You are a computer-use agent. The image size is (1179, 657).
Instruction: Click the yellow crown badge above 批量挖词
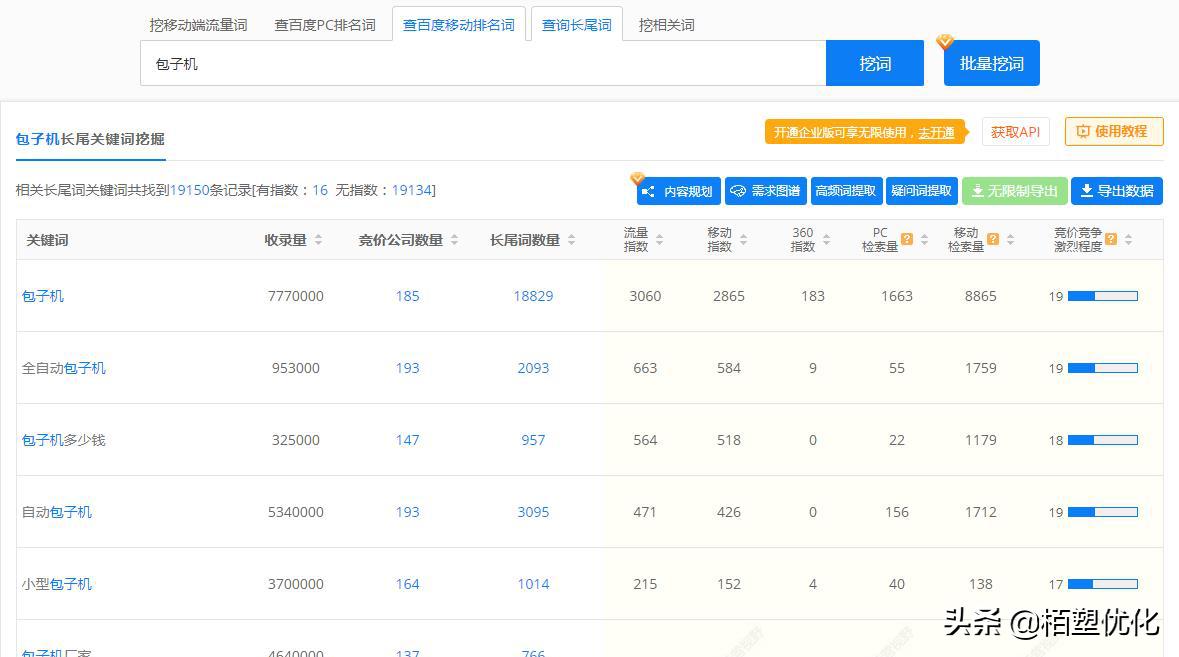tap(944, 41)
